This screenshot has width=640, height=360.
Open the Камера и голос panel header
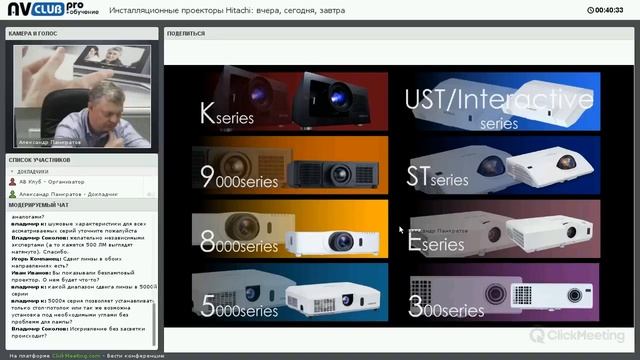pyautogui.click(x=82, y=33)
